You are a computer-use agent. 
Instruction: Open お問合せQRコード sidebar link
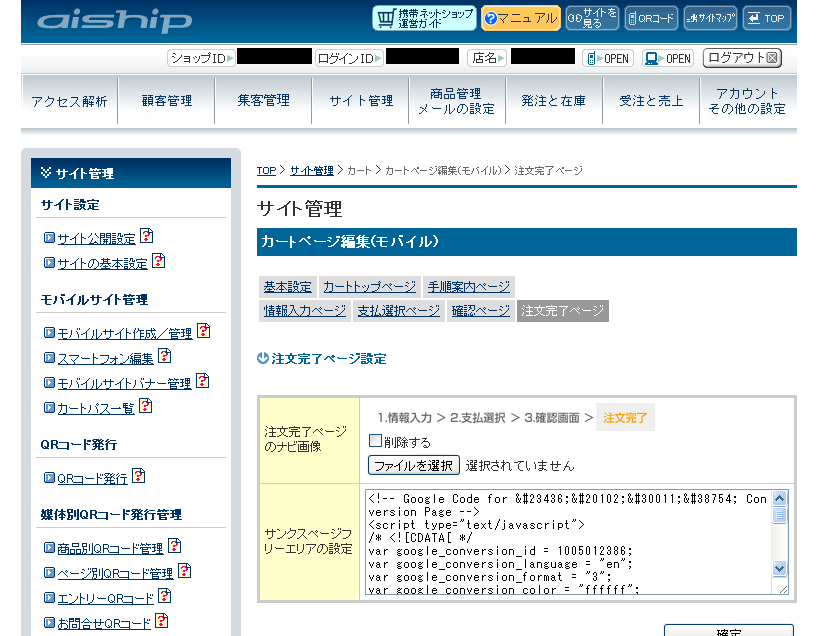pos(104,623)
